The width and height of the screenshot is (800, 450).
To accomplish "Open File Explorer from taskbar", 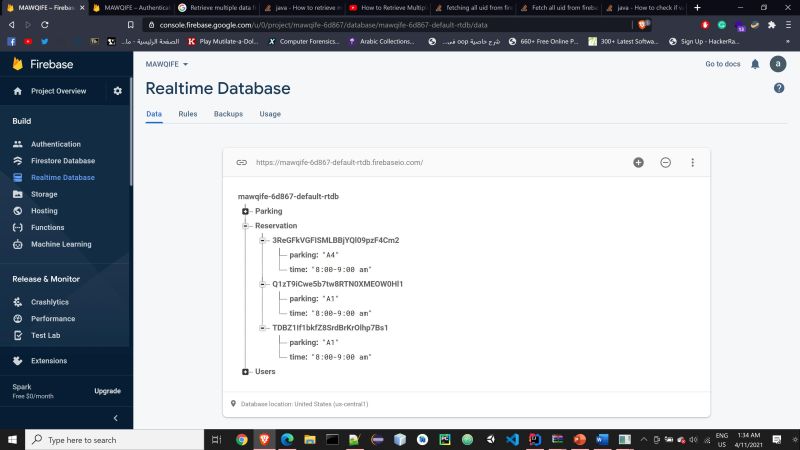I will (x=310, y=439).
